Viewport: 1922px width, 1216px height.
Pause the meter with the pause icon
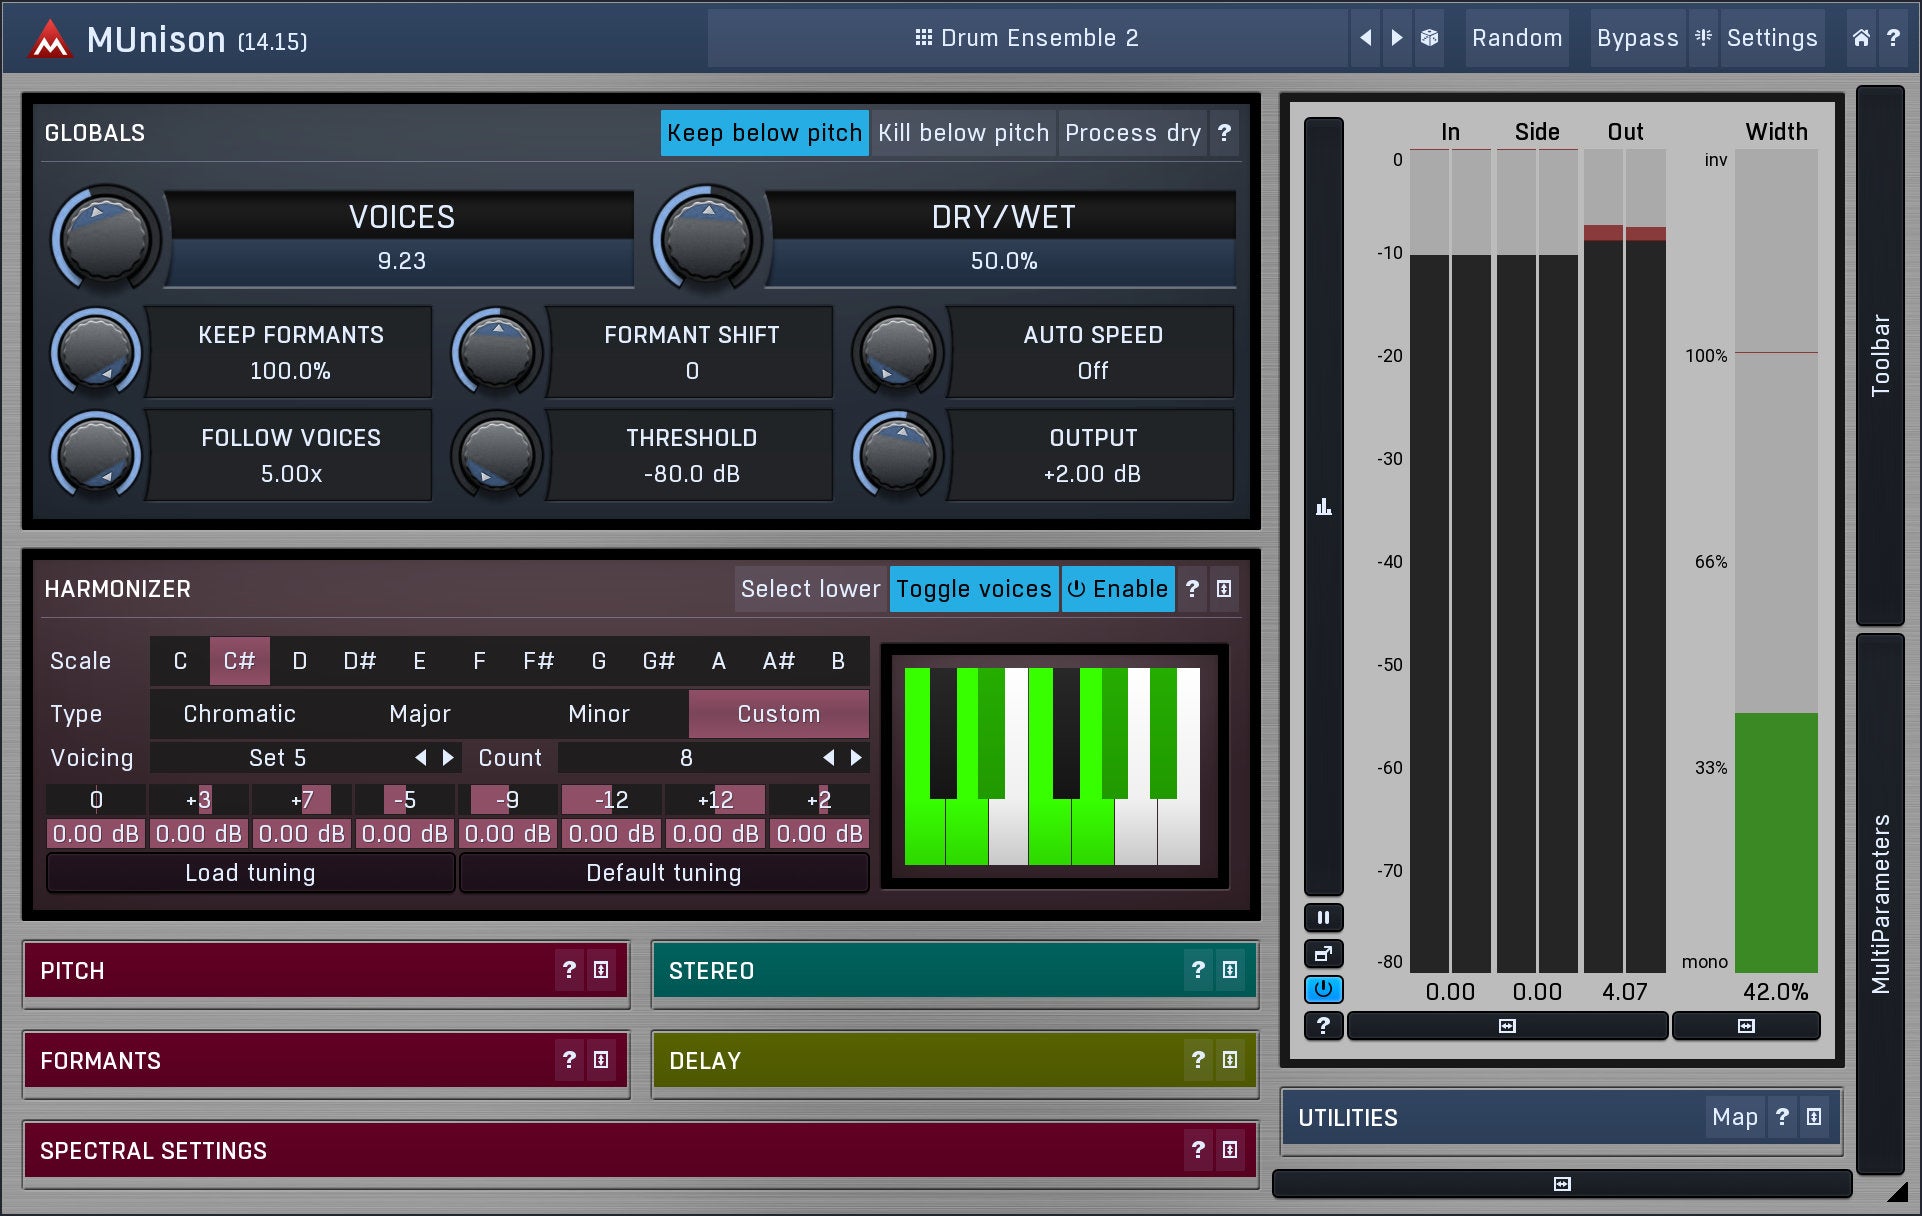pyautogui.click(x=1323, y=917)
